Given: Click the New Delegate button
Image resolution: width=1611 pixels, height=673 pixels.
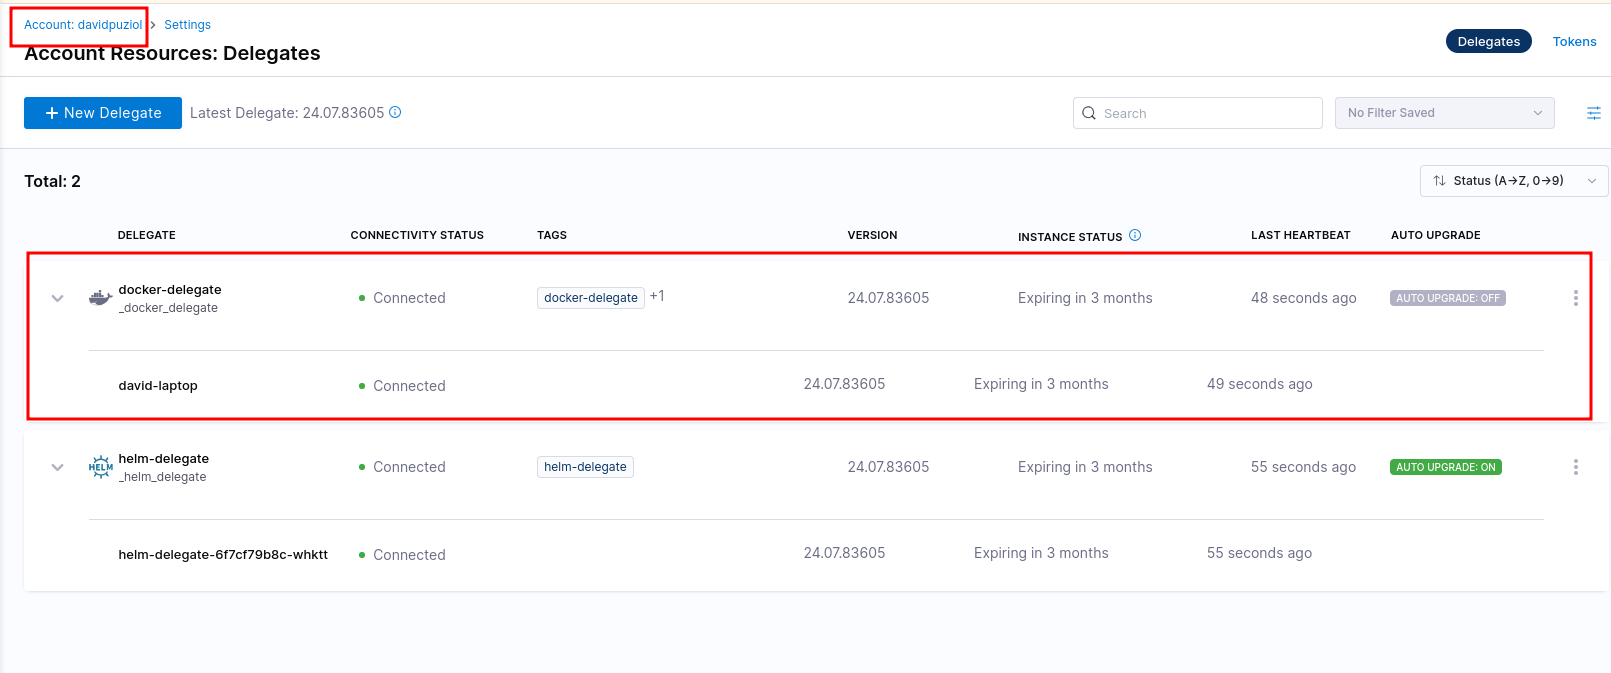Looking at the screenshot, I should [x=103, y=113].
